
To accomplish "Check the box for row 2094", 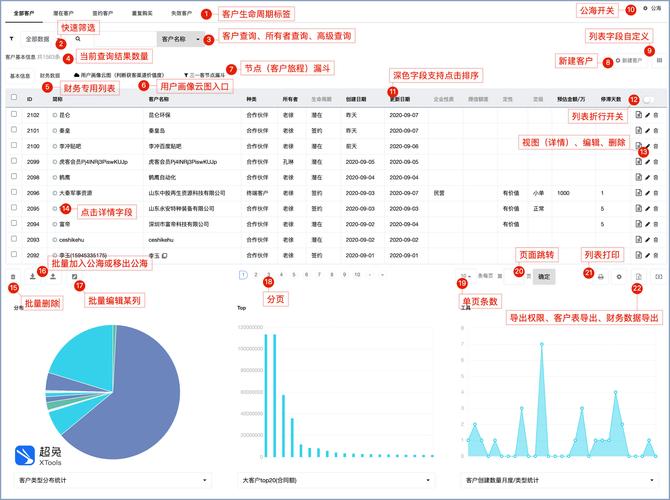I will [14, 223].
